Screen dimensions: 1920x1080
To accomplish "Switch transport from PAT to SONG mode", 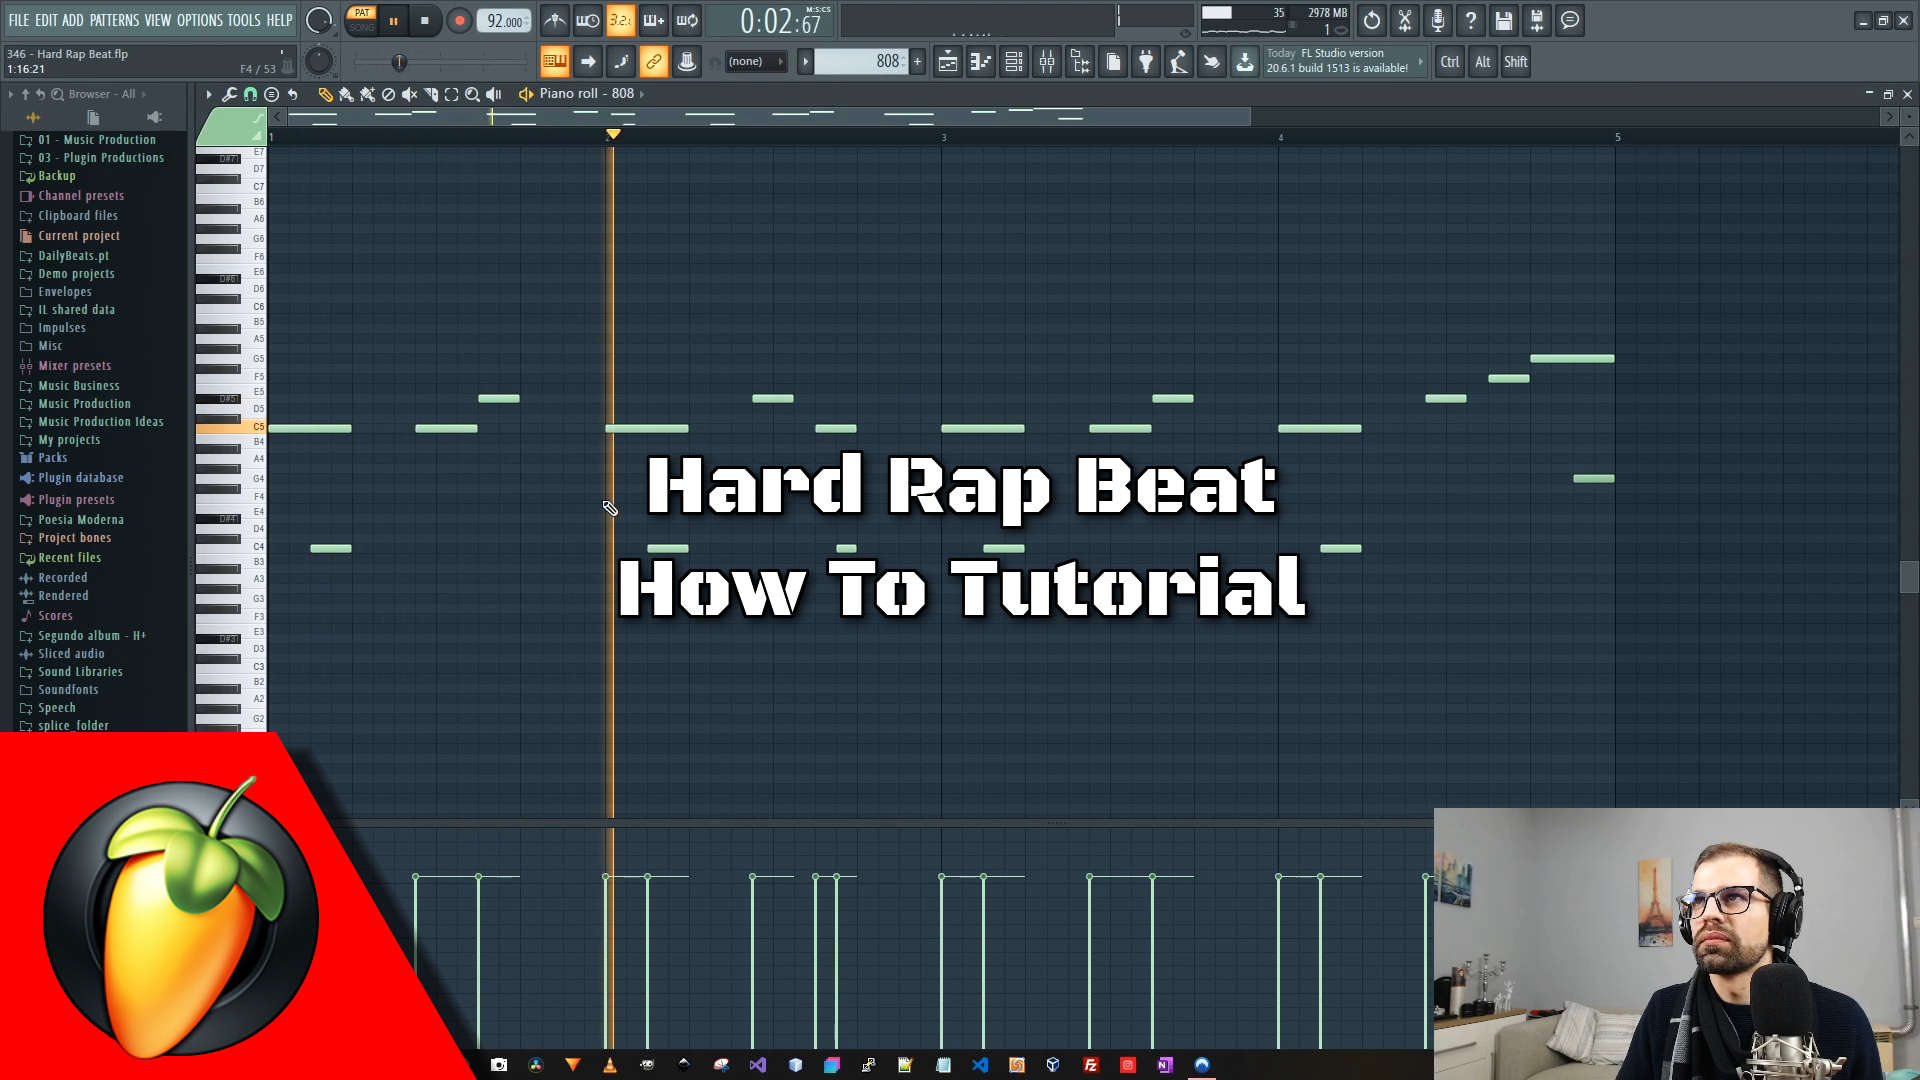I will coord(361,29).
